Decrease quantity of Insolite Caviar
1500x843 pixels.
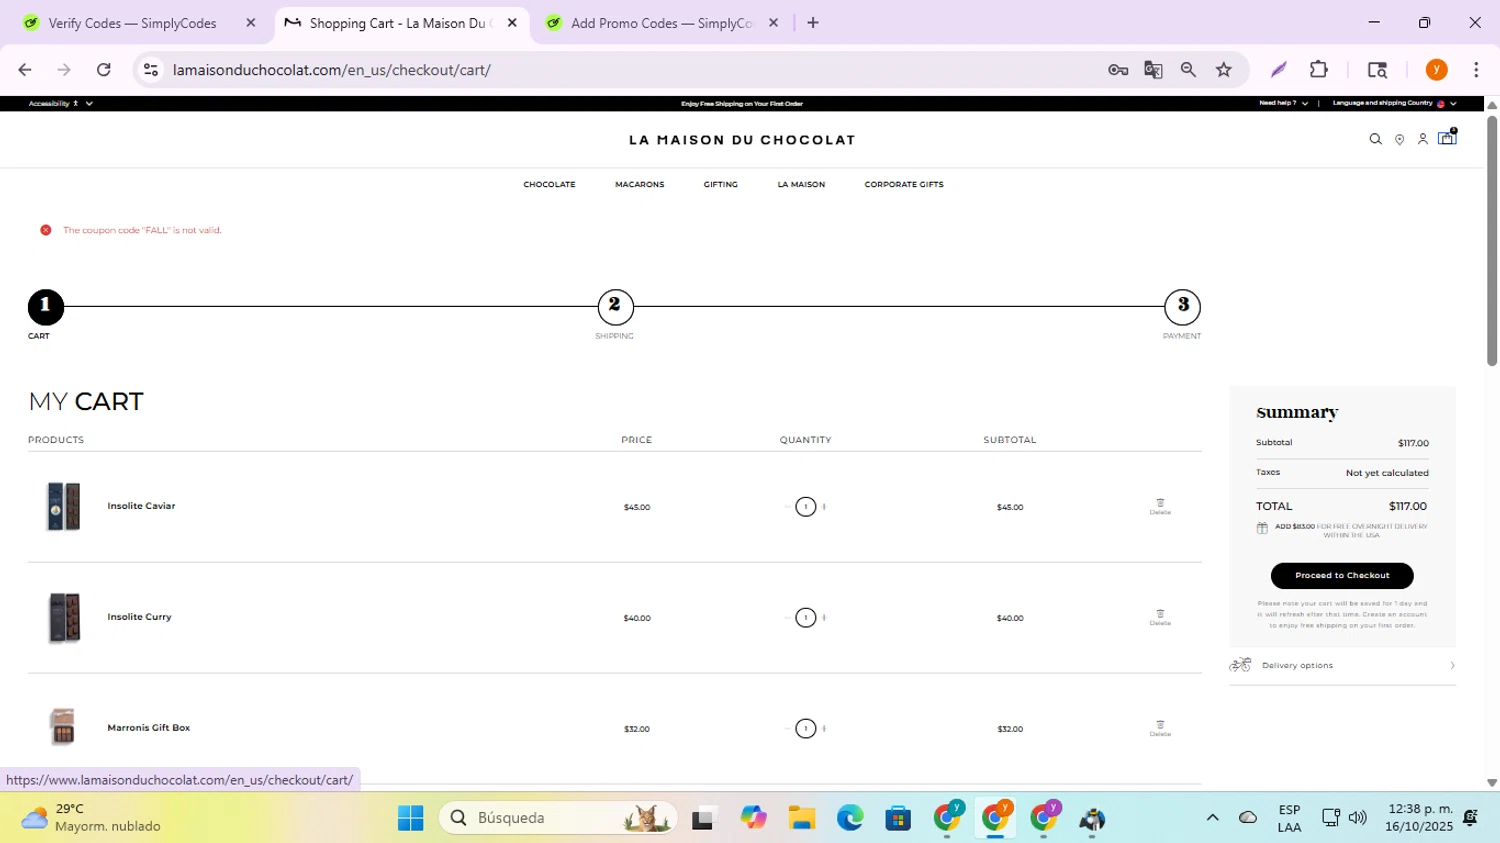coord(787,507)
